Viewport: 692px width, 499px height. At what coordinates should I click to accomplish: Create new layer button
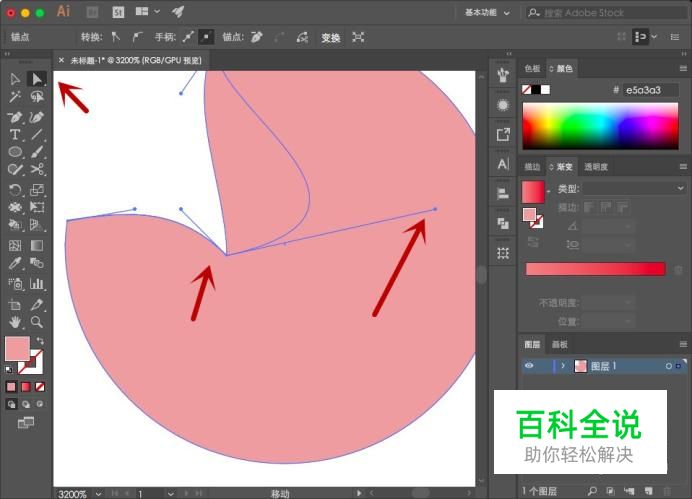click(x=648, y=491)
